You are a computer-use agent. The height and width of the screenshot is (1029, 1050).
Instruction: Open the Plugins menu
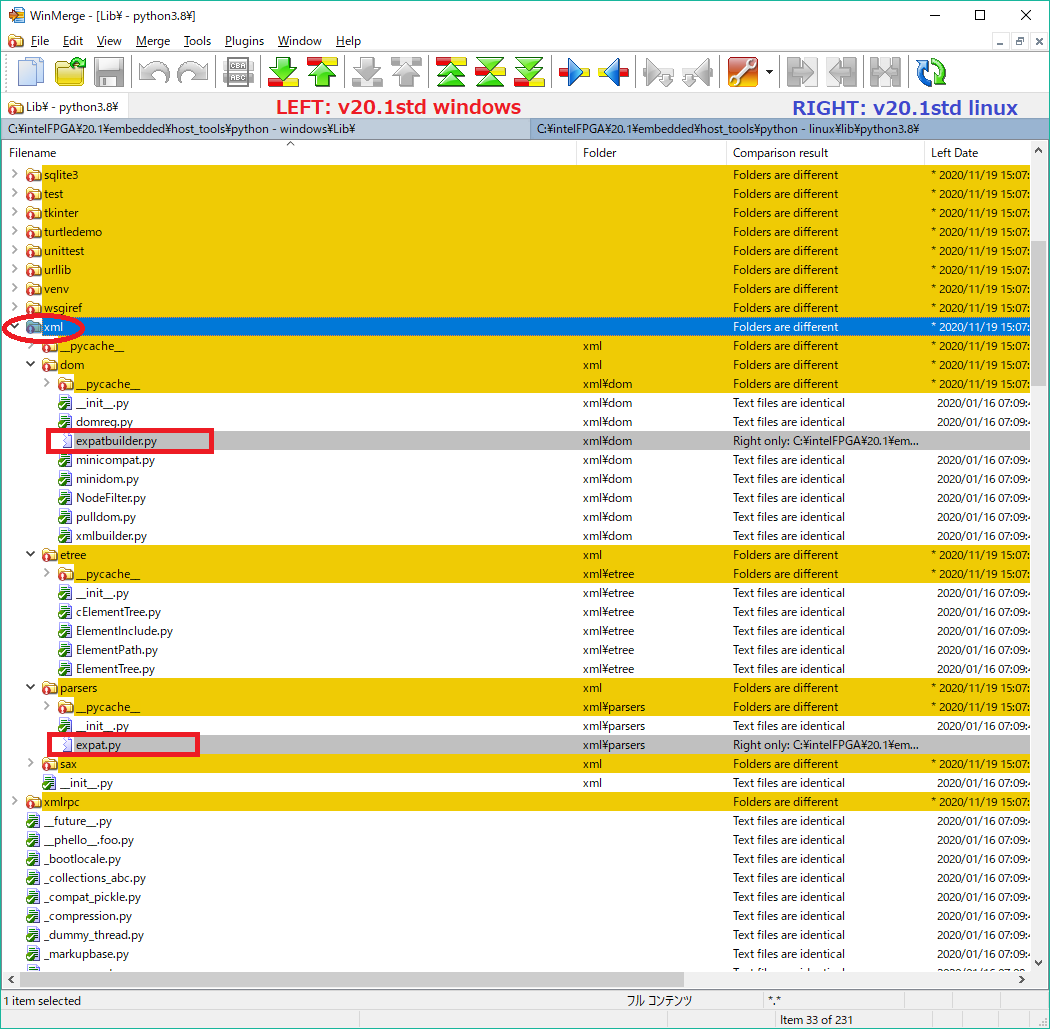point(244,41)
